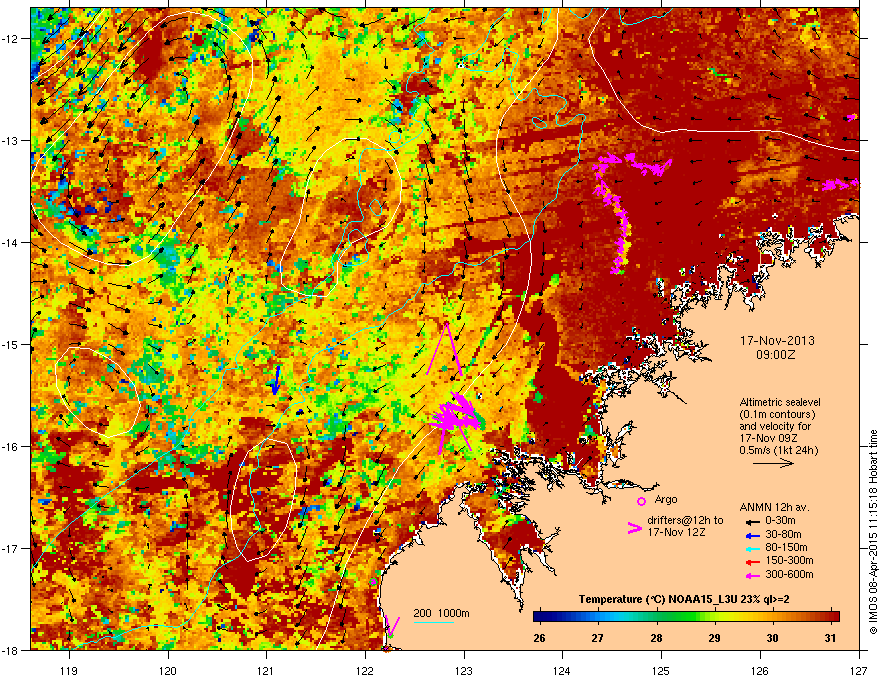Click the '150-300m' depth label

tap(789, 560)
